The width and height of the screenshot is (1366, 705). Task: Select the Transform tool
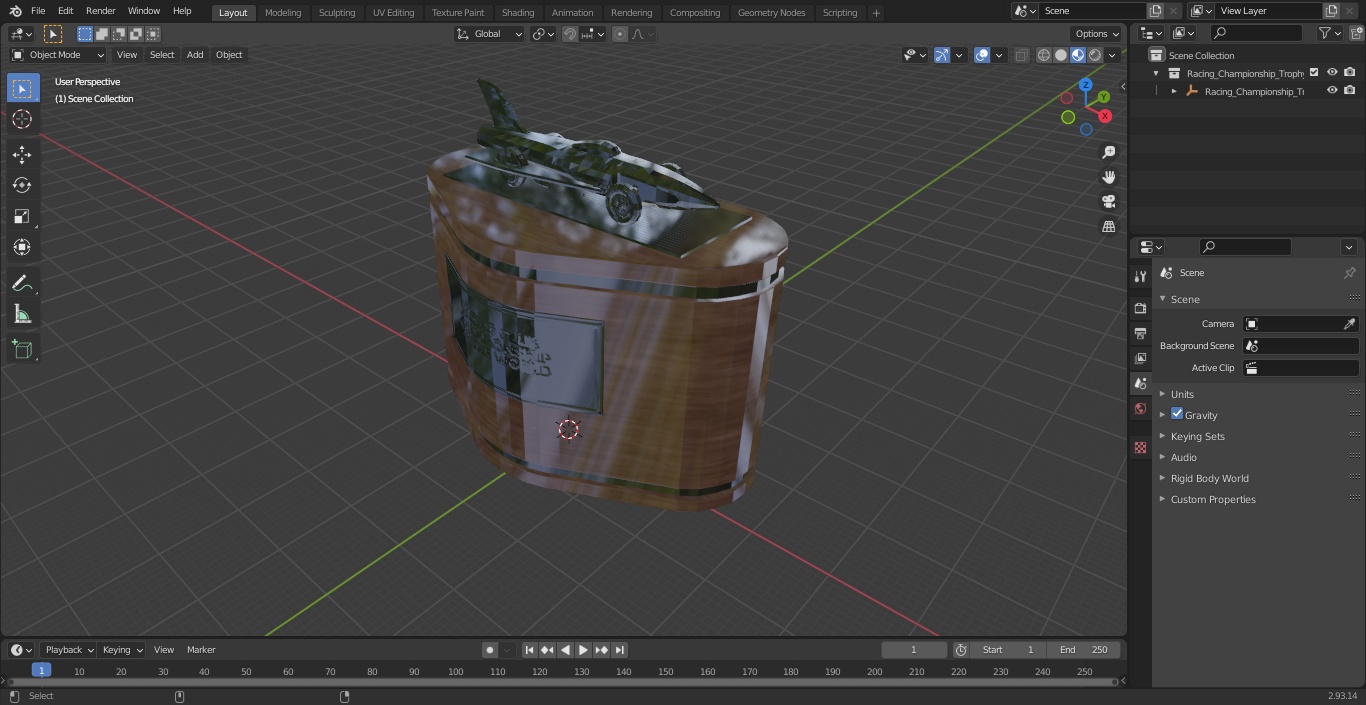point(22,247)
